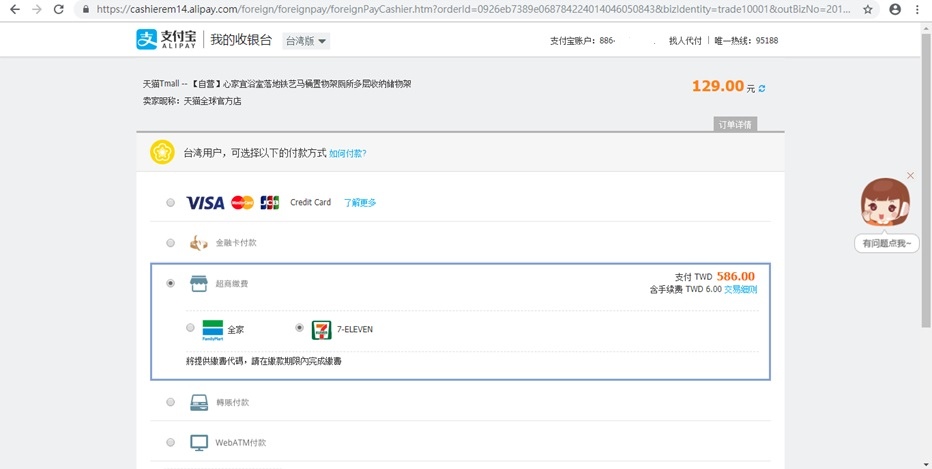Click the 7-ELEVEN logo
This screenshot has width=932, height=469.
(x=322, y=330)
